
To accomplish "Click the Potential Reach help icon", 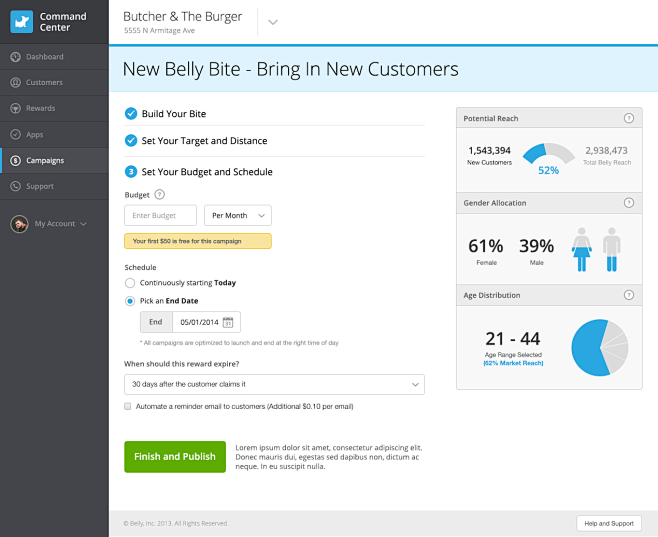I will pyautogui.click(x=629, y=118).
